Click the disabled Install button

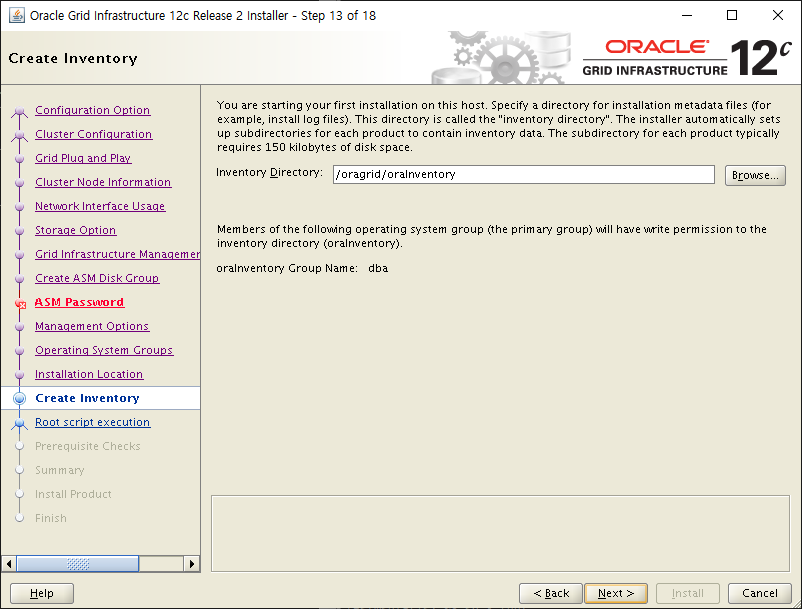click(x=688, y=593)
